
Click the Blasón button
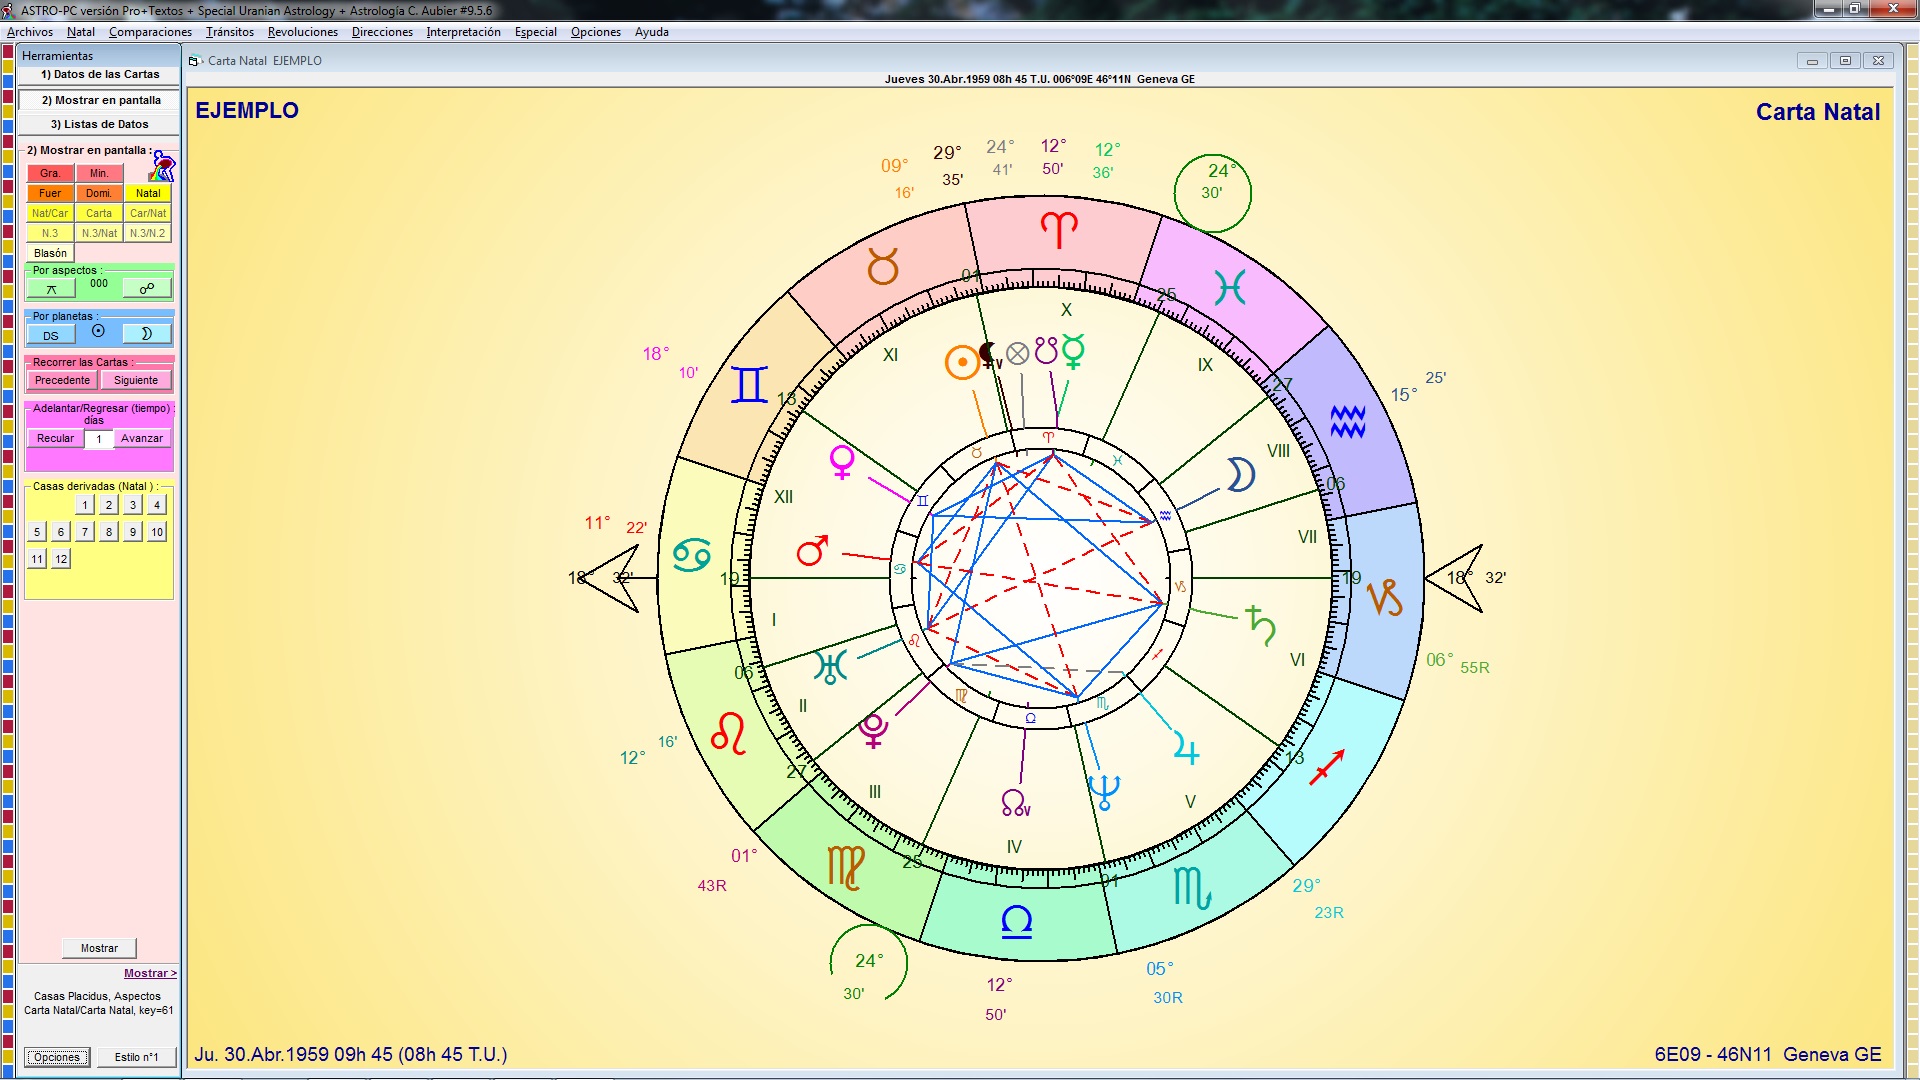click(x=50, y=253)
